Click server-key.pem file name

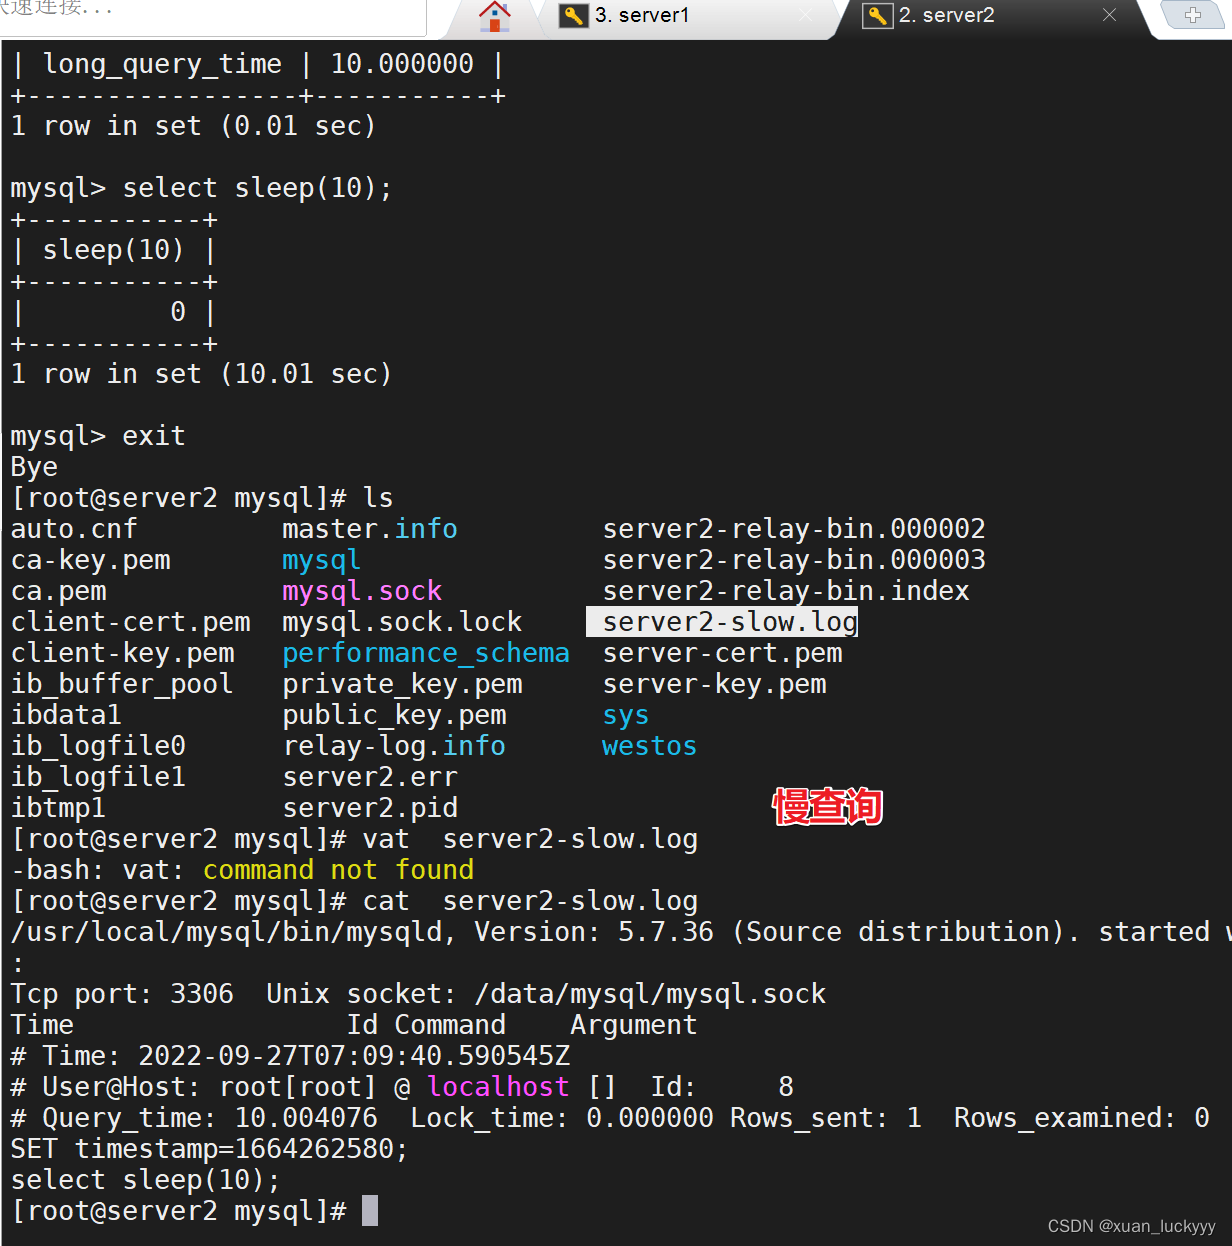coord(714,684)
